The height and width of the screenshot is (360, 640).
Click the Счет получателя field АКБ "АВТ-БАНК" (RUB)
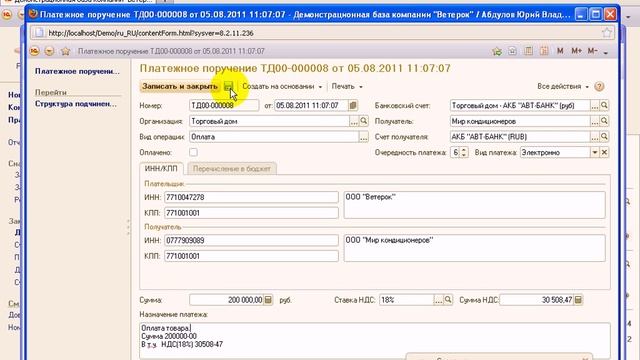[520, 137]
